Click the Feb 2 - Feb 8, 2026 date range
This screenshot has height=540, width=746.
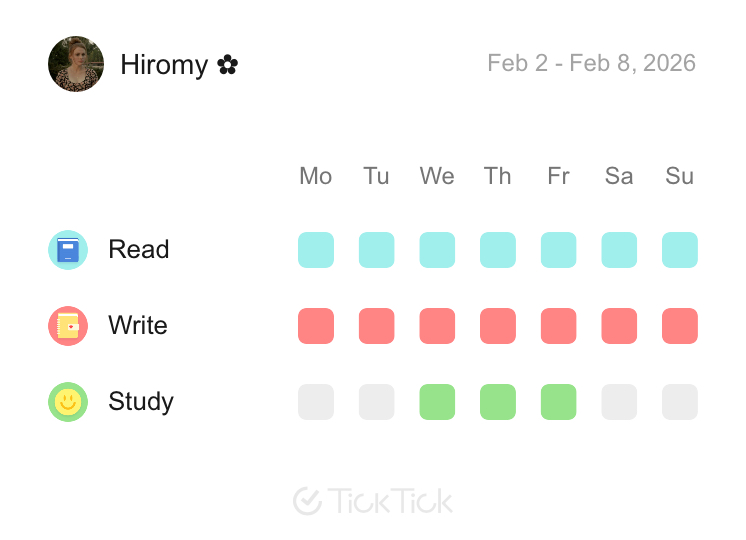tap(591, 63)
